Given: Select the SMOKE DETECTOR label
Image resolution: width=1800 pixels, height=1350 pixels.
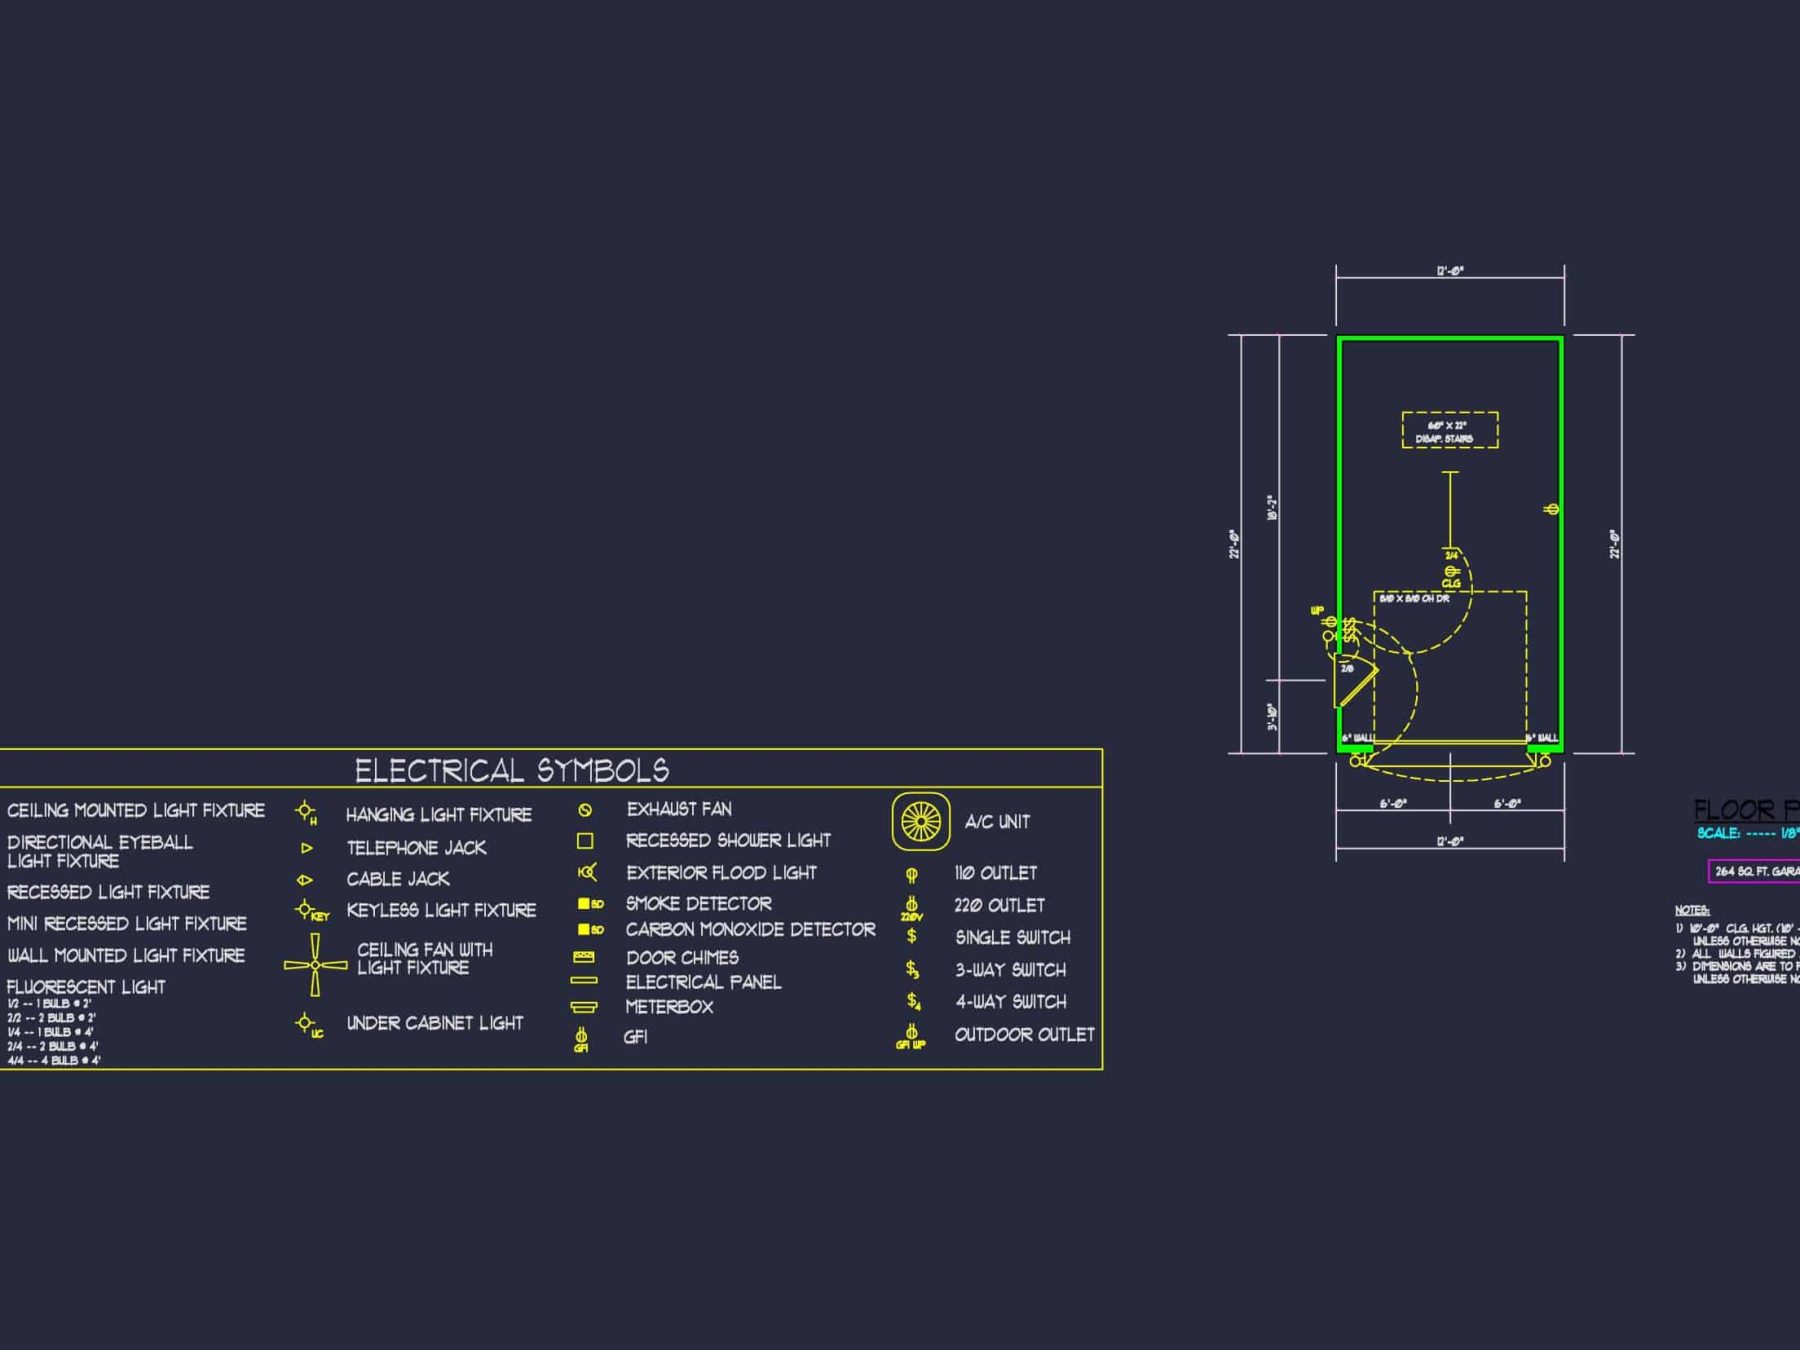Looking at the screenshot, I should pyautogui.click(x=699, y=904).
